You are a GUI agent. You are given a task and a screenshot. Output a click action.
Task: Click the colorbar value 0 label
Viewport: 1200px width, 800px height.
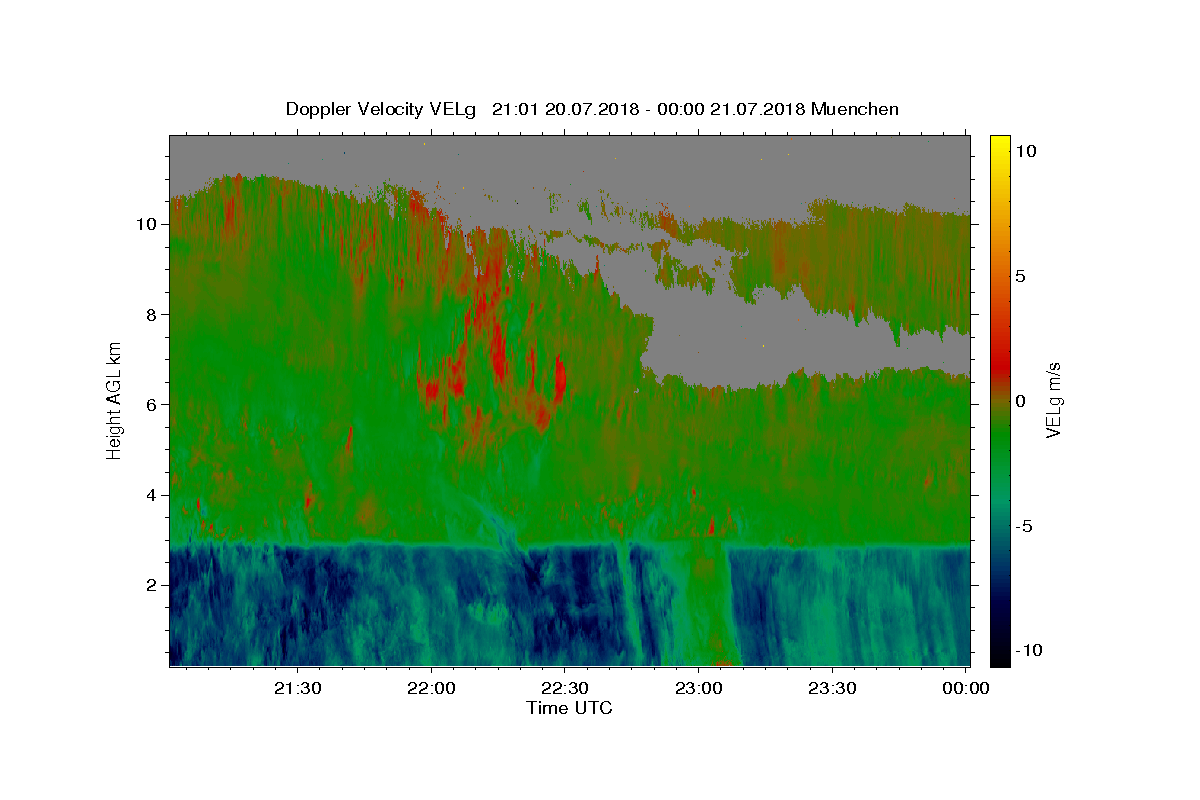pos(1022,401)
